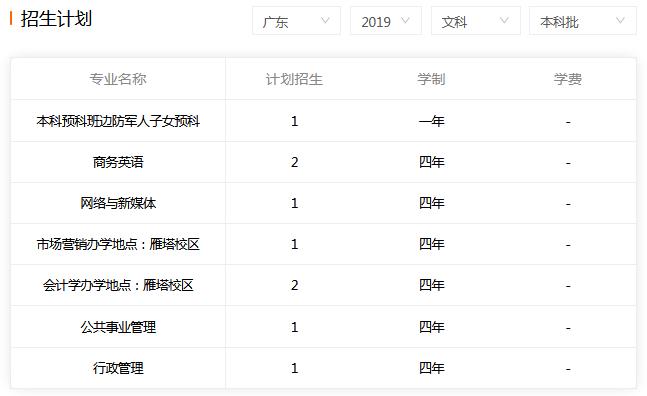Image resolution: width=647 pixels, height=396 pixels.
Task: Open the 文科 subject dropdown
Action: click(x=475, y=21)
